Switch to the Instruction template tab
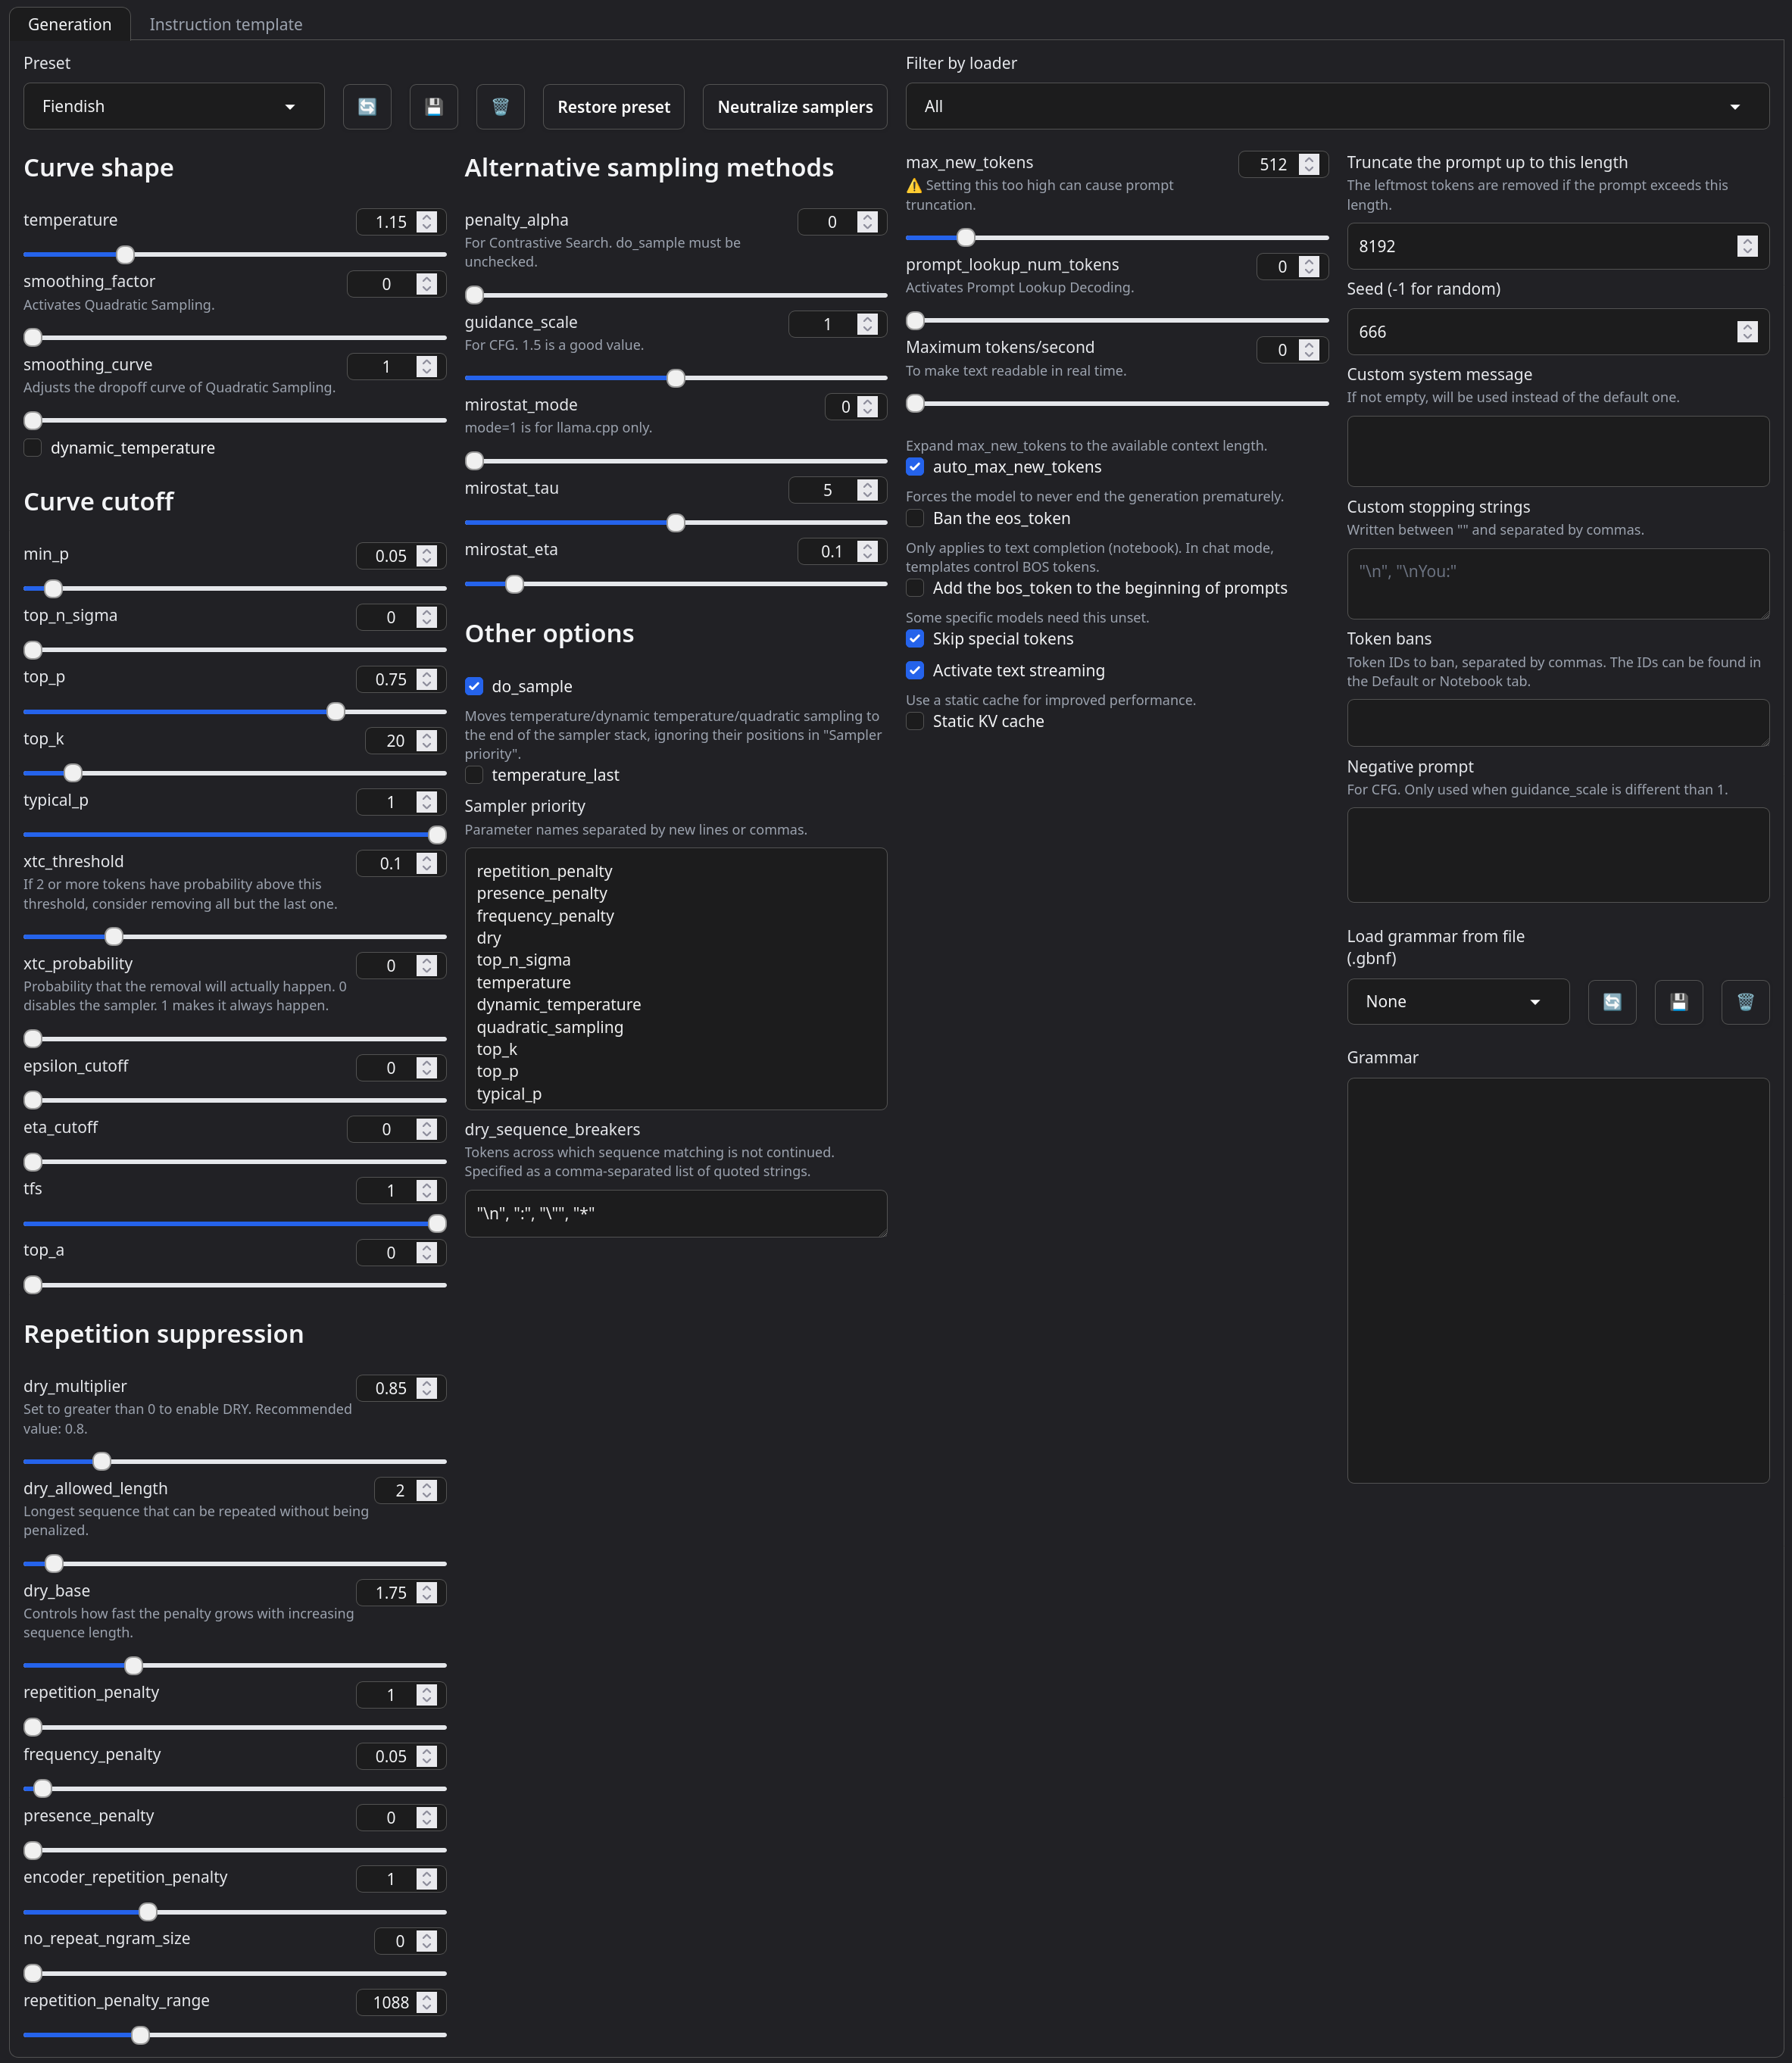Viewport: 1792px width, 2063px height. click(x=225, y=23)
